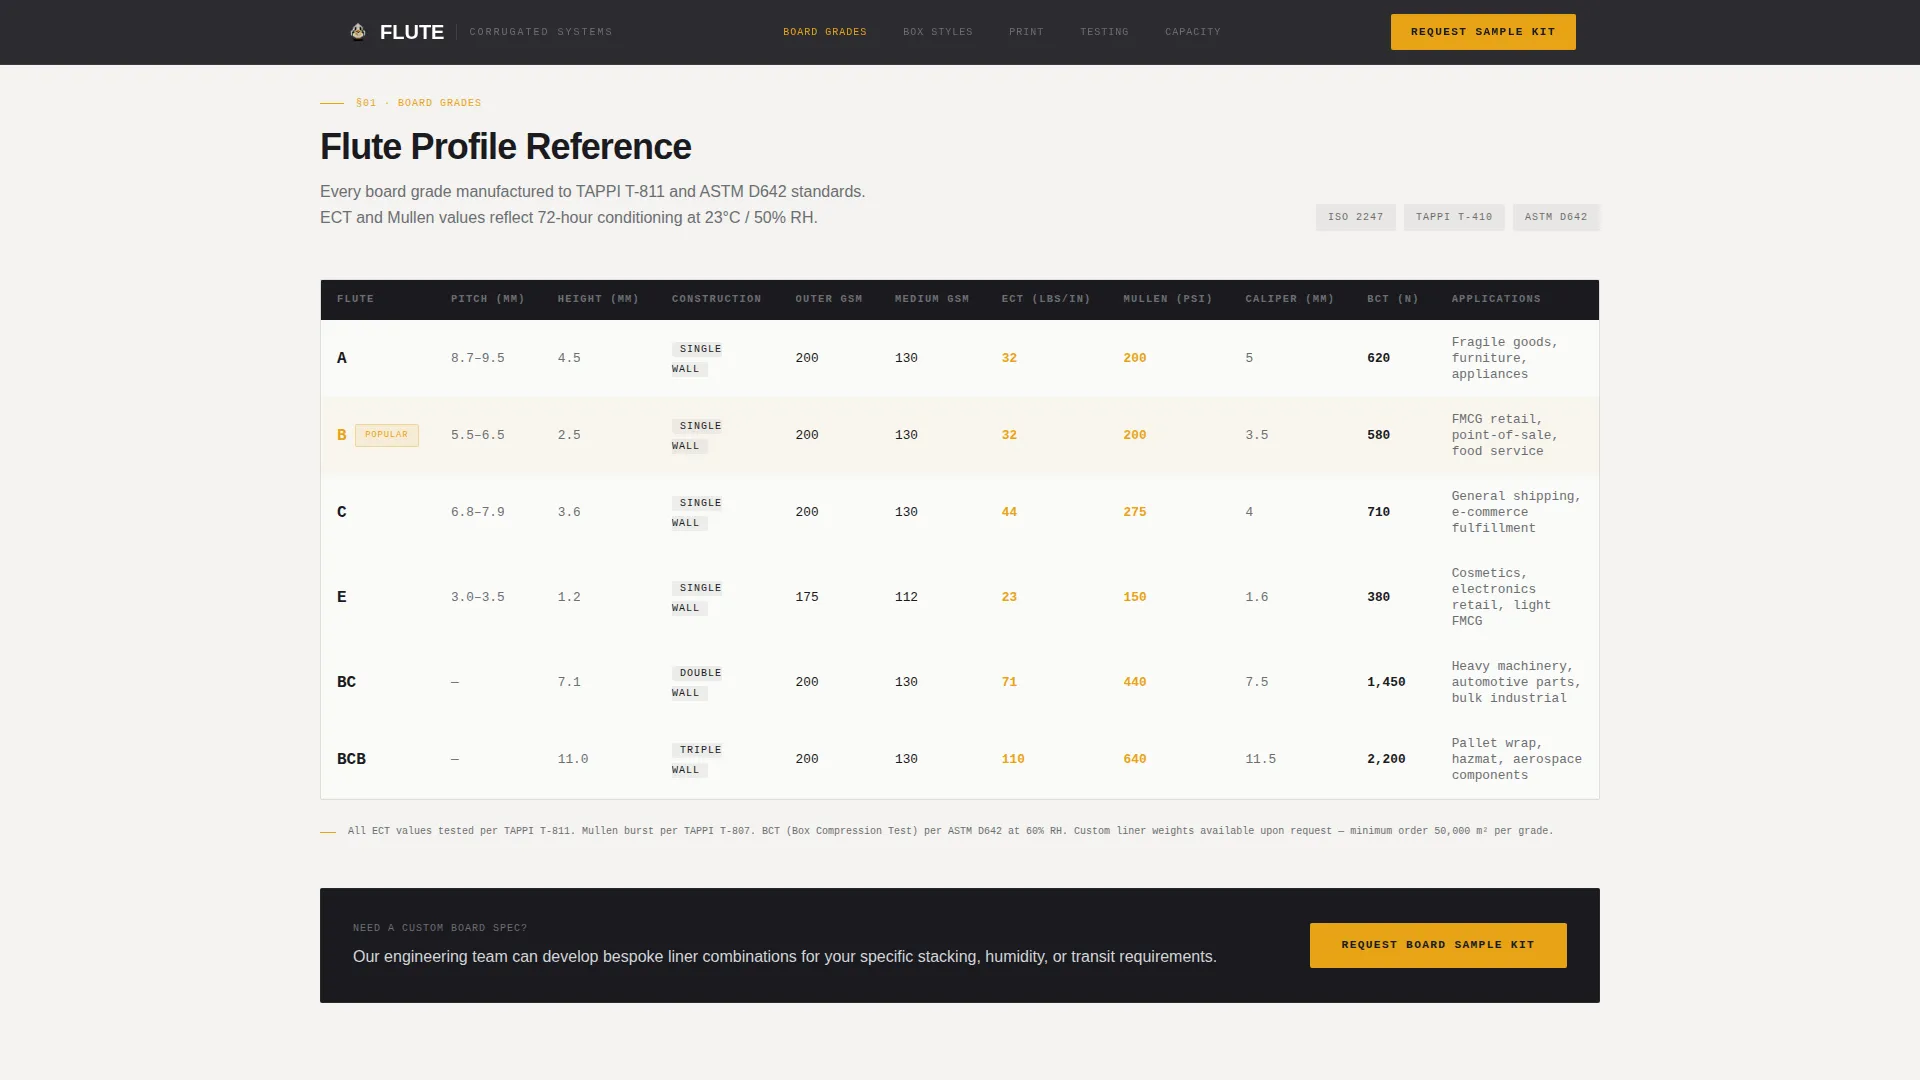The image size is (1920, 1080).
Task: Select flute grade A row label
Action: [x=342, y=358]
